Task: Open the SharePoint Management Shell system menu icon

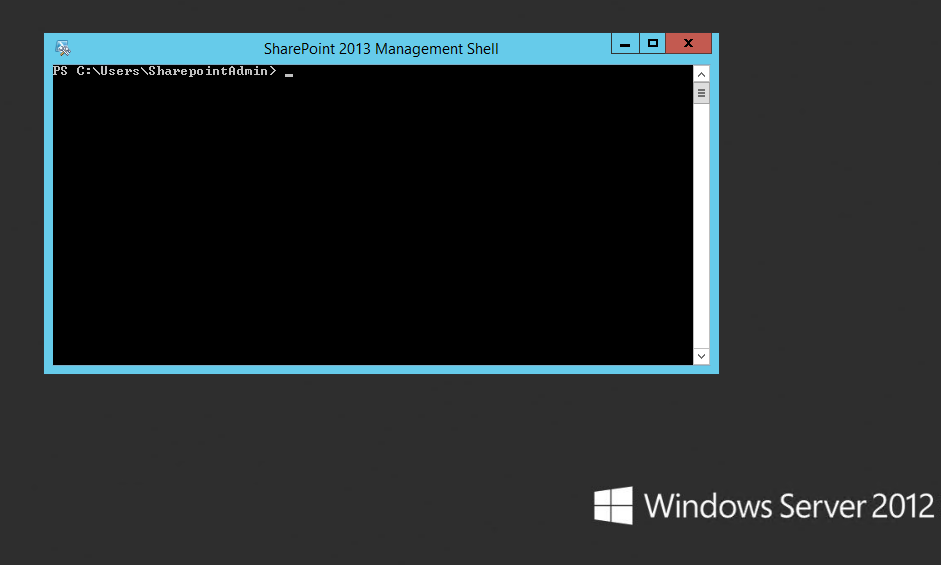Action: click(x=62, y=48)
